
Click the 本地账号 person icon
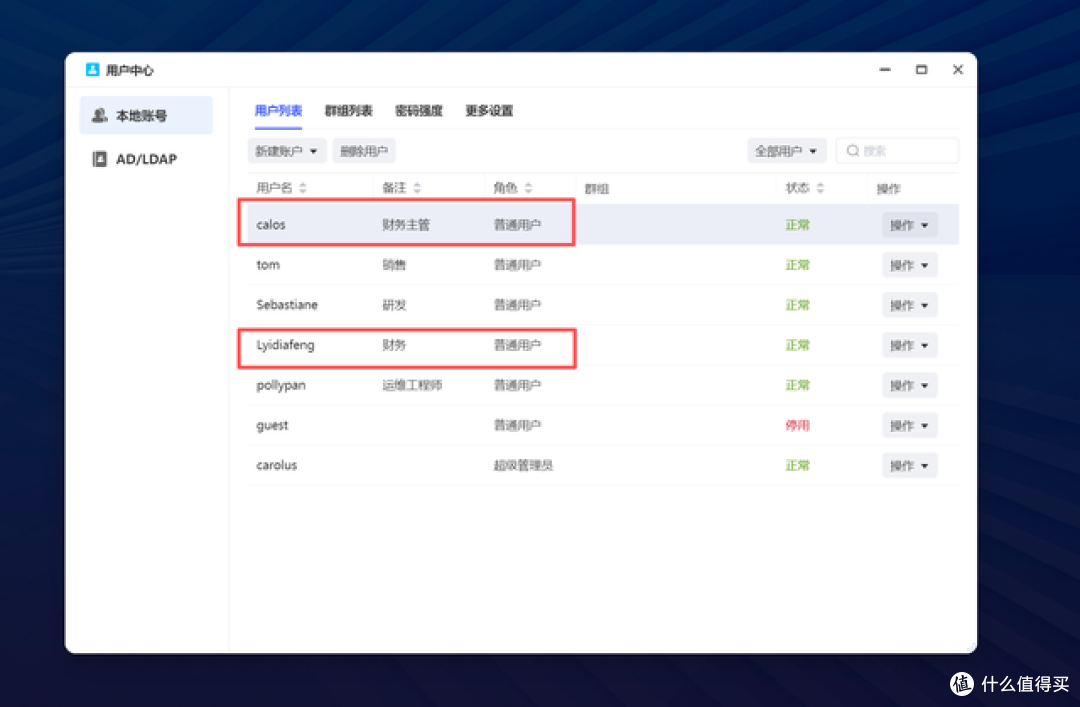tap(100, 116)
